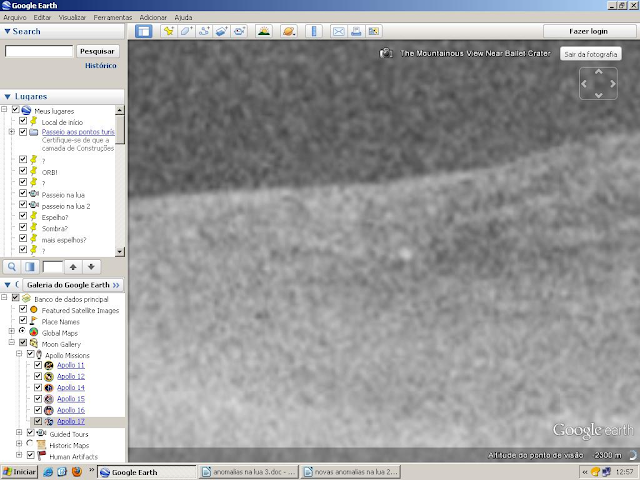Open the Windows Iniciar start button
640x480 pixels.
(19, 472)
